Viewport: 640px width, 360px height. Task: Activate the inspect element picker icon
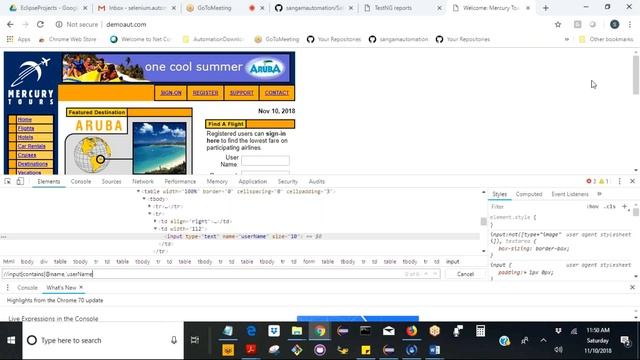8,181
